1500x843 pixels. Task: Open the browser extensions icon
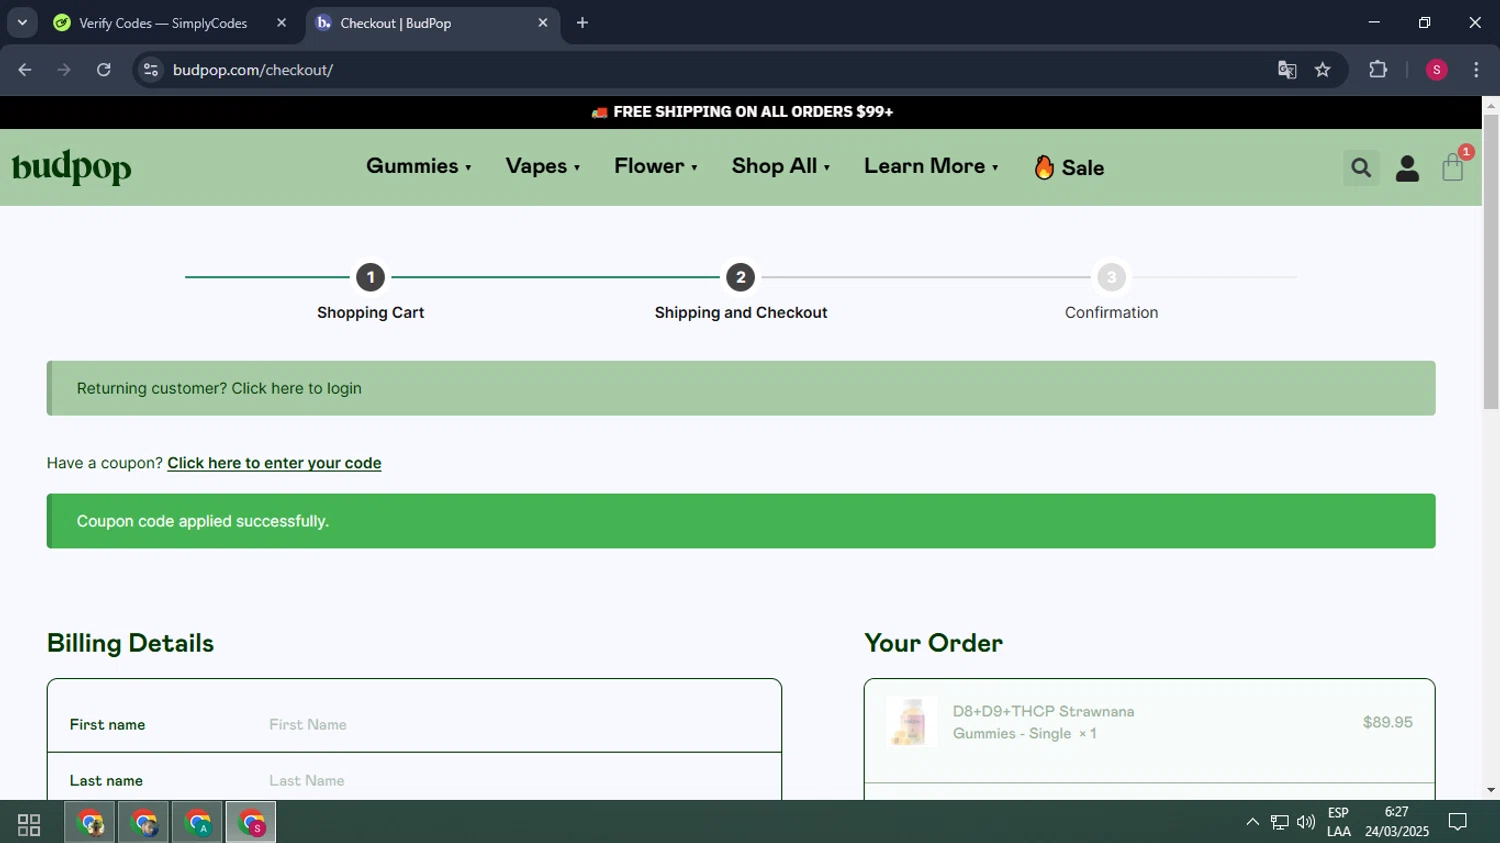pyautogui.click(x=1378, y=70)
